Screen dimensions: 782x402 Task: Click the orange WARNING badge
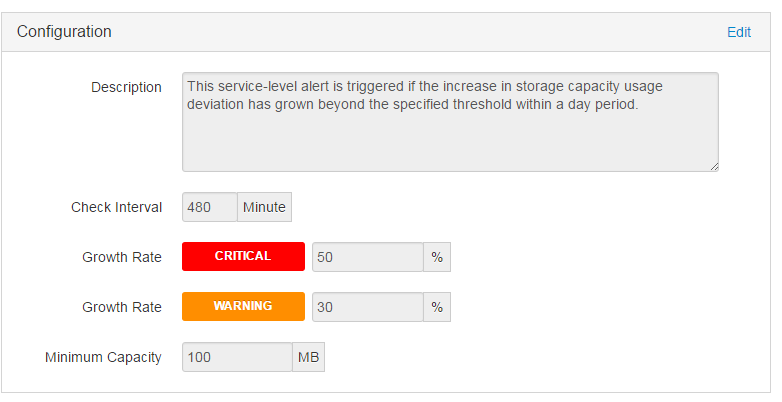[x=243, y=306]
